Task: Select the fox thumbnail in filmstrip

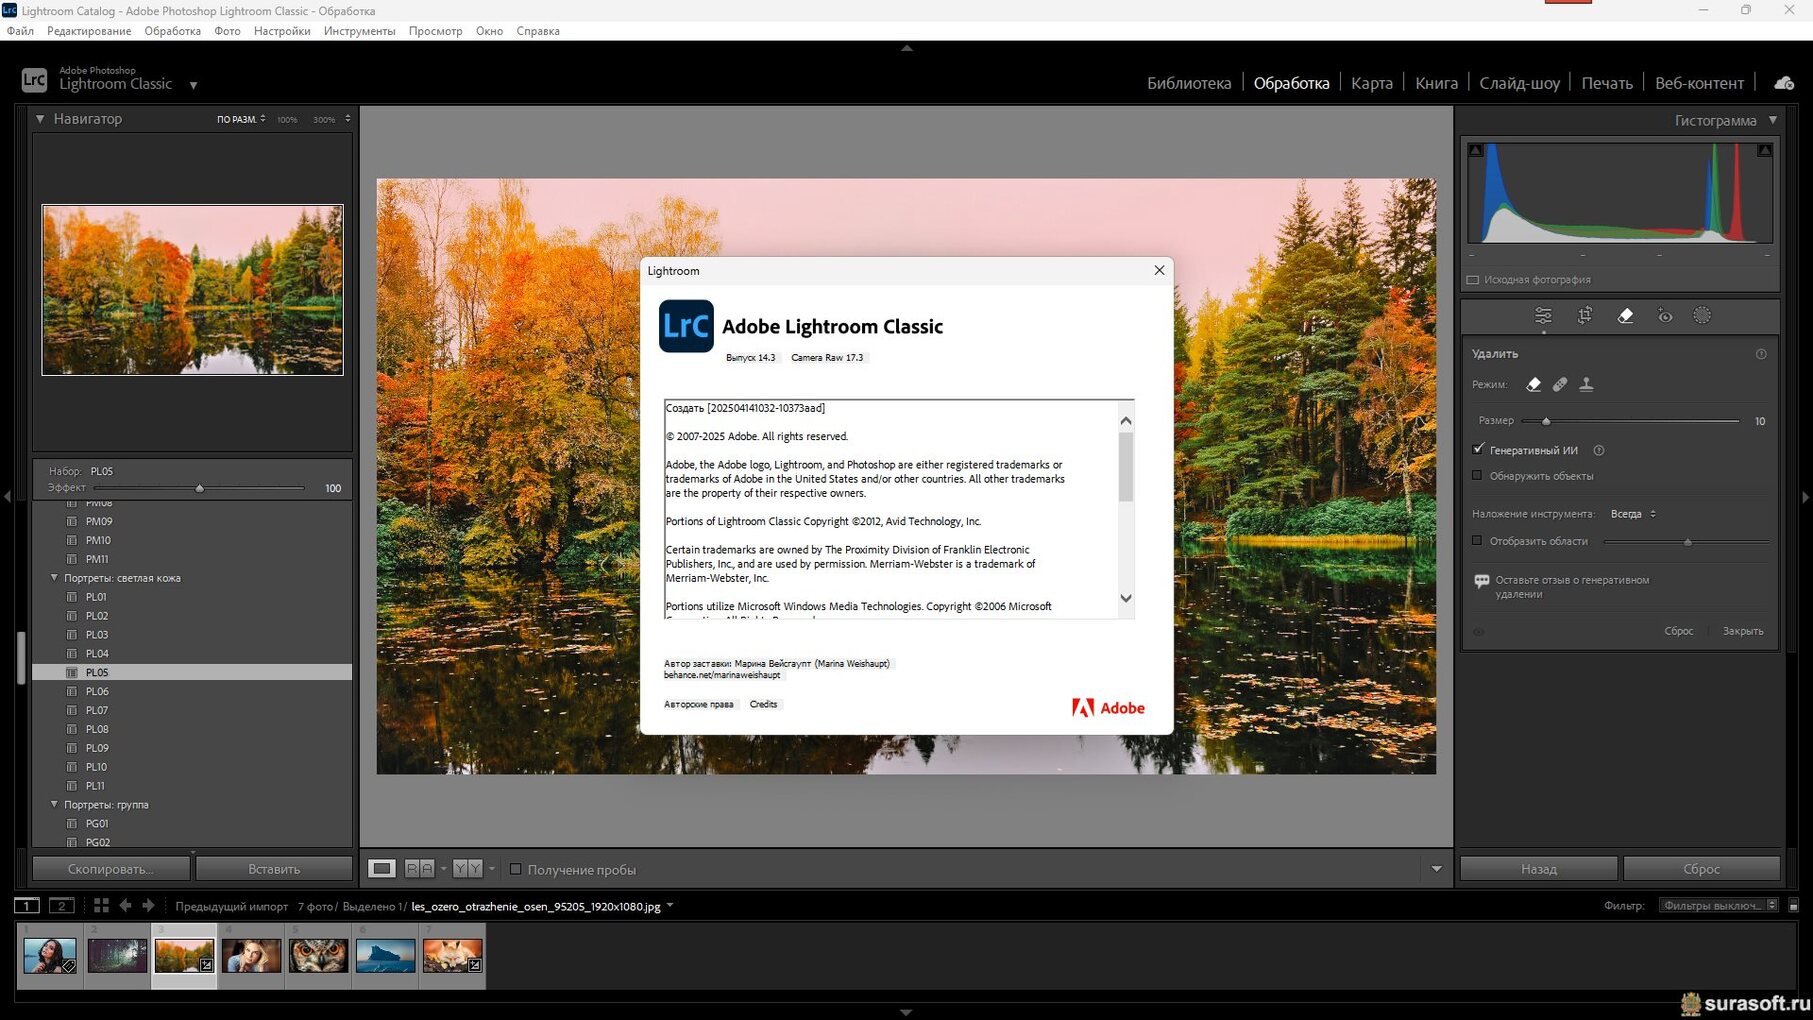Action: pos(452,956)
